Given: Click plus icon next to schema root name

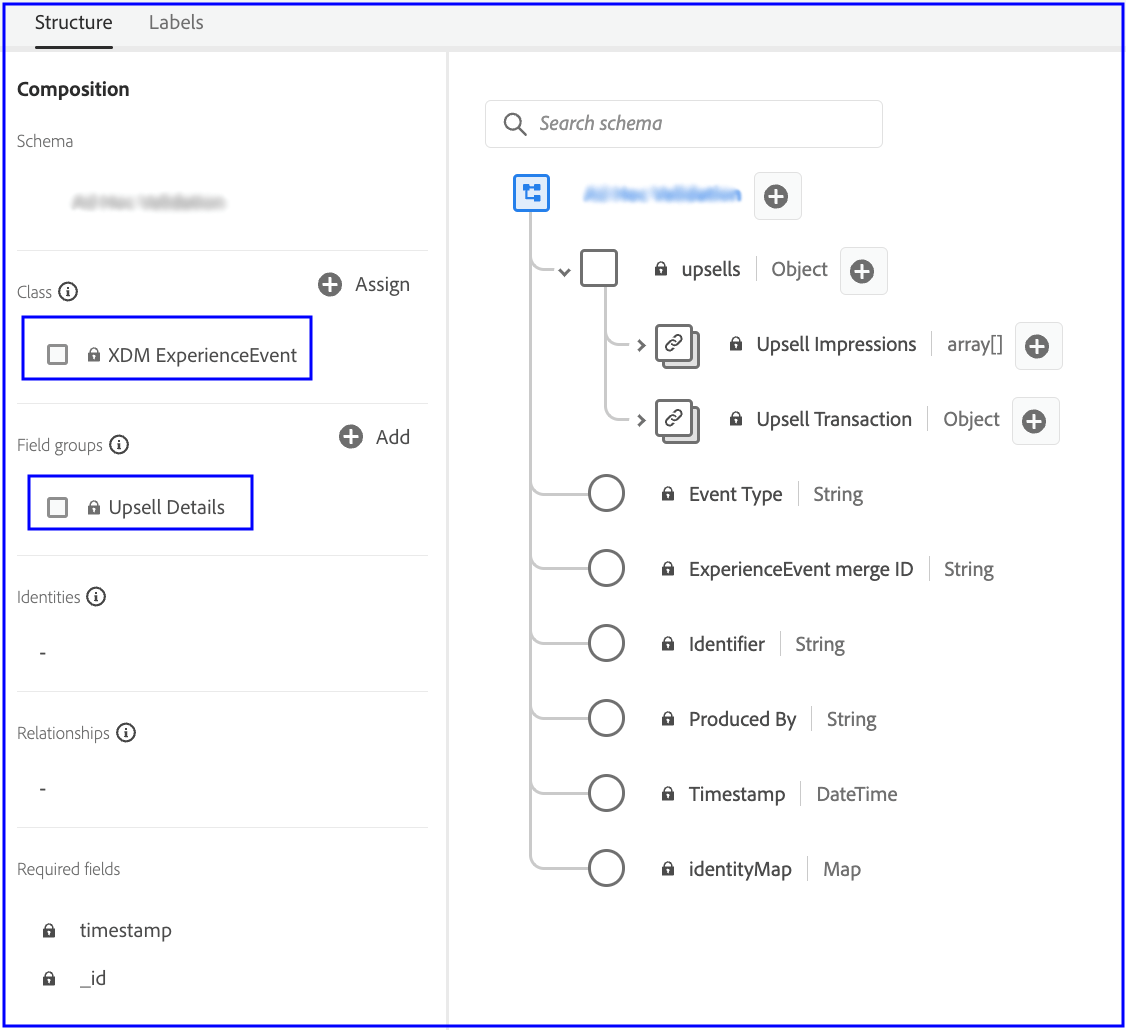Looking at the screenshot, I should tap(776, 197).
